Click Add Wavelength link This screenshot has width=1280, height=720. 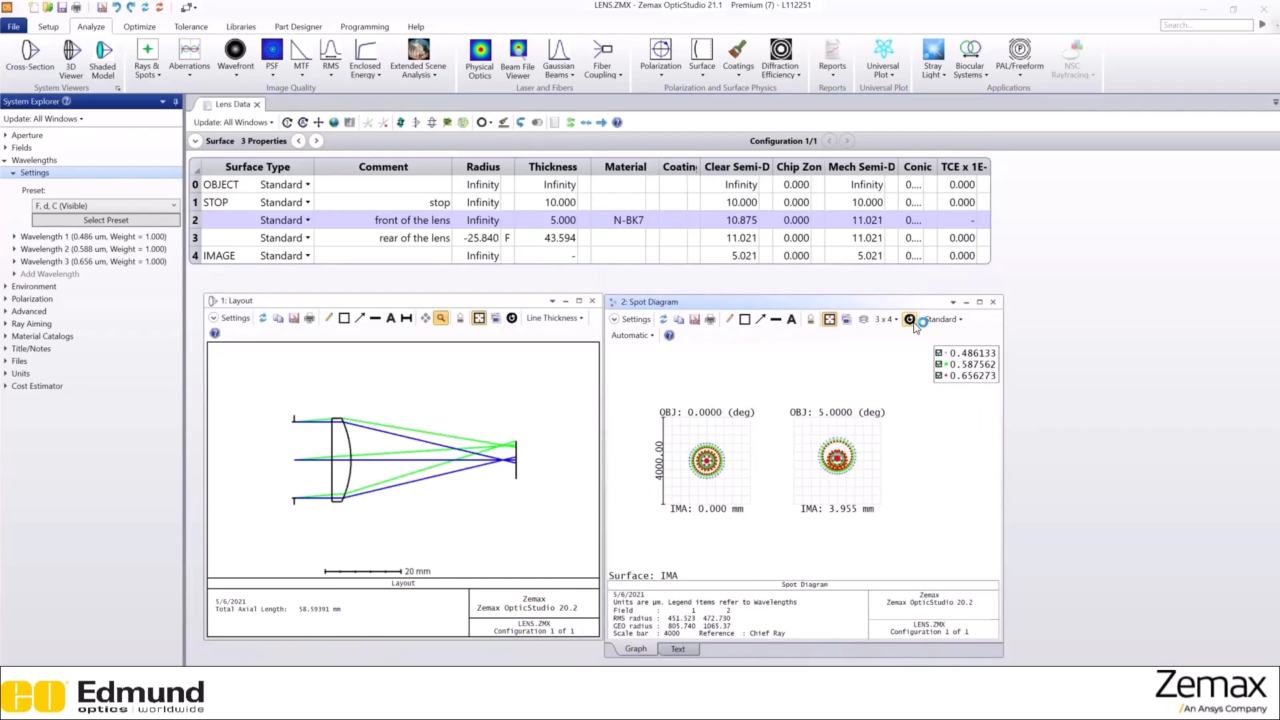(x=50, y=274)
